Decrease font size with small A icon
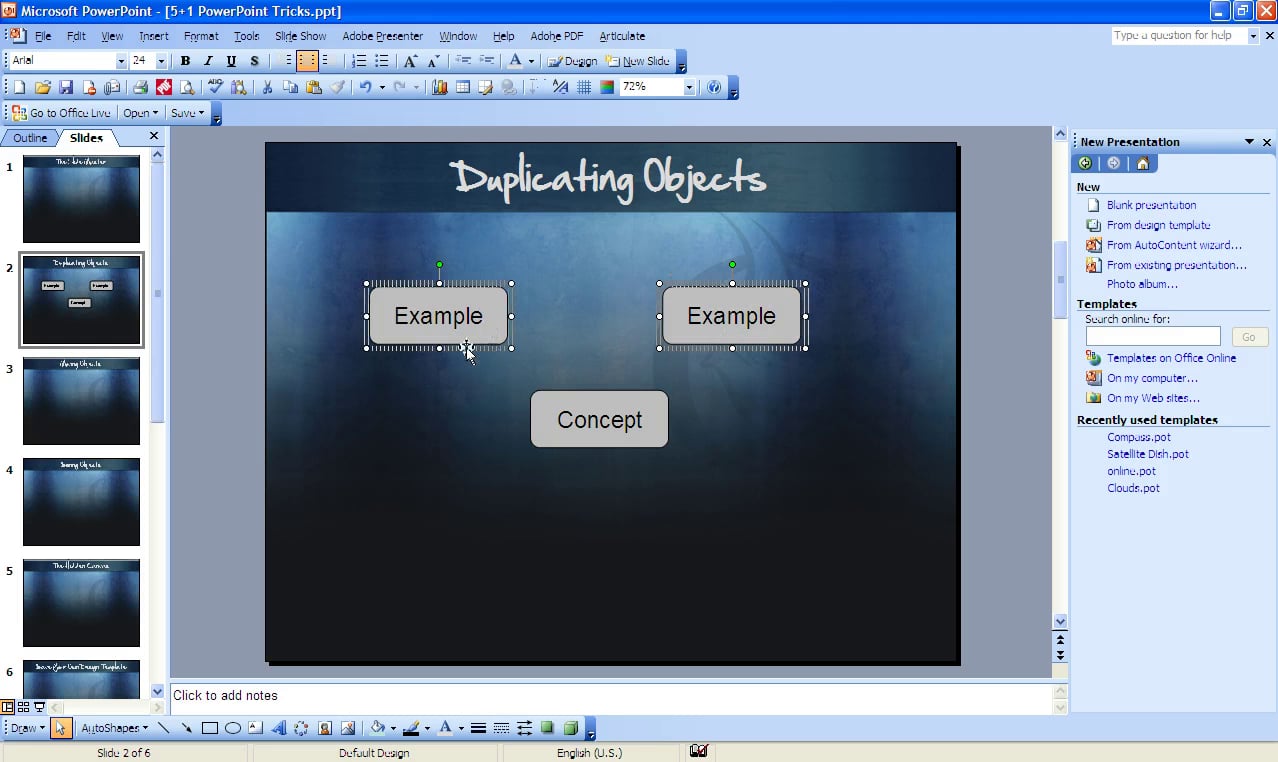This screenshot has height=762, width=1278. (x=432, y=61)
